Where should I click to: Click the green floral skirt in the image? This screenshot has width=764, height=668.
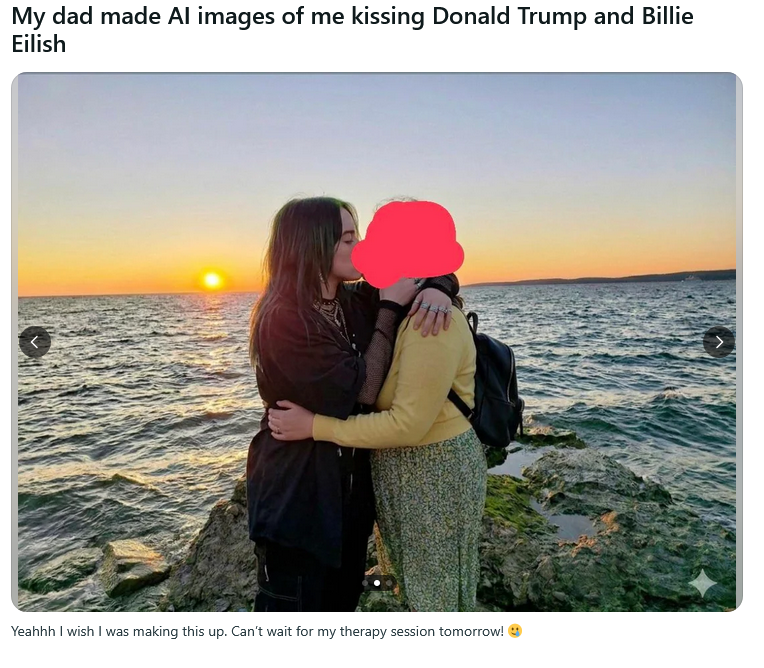pyautogui.click(x=429, y=519)
